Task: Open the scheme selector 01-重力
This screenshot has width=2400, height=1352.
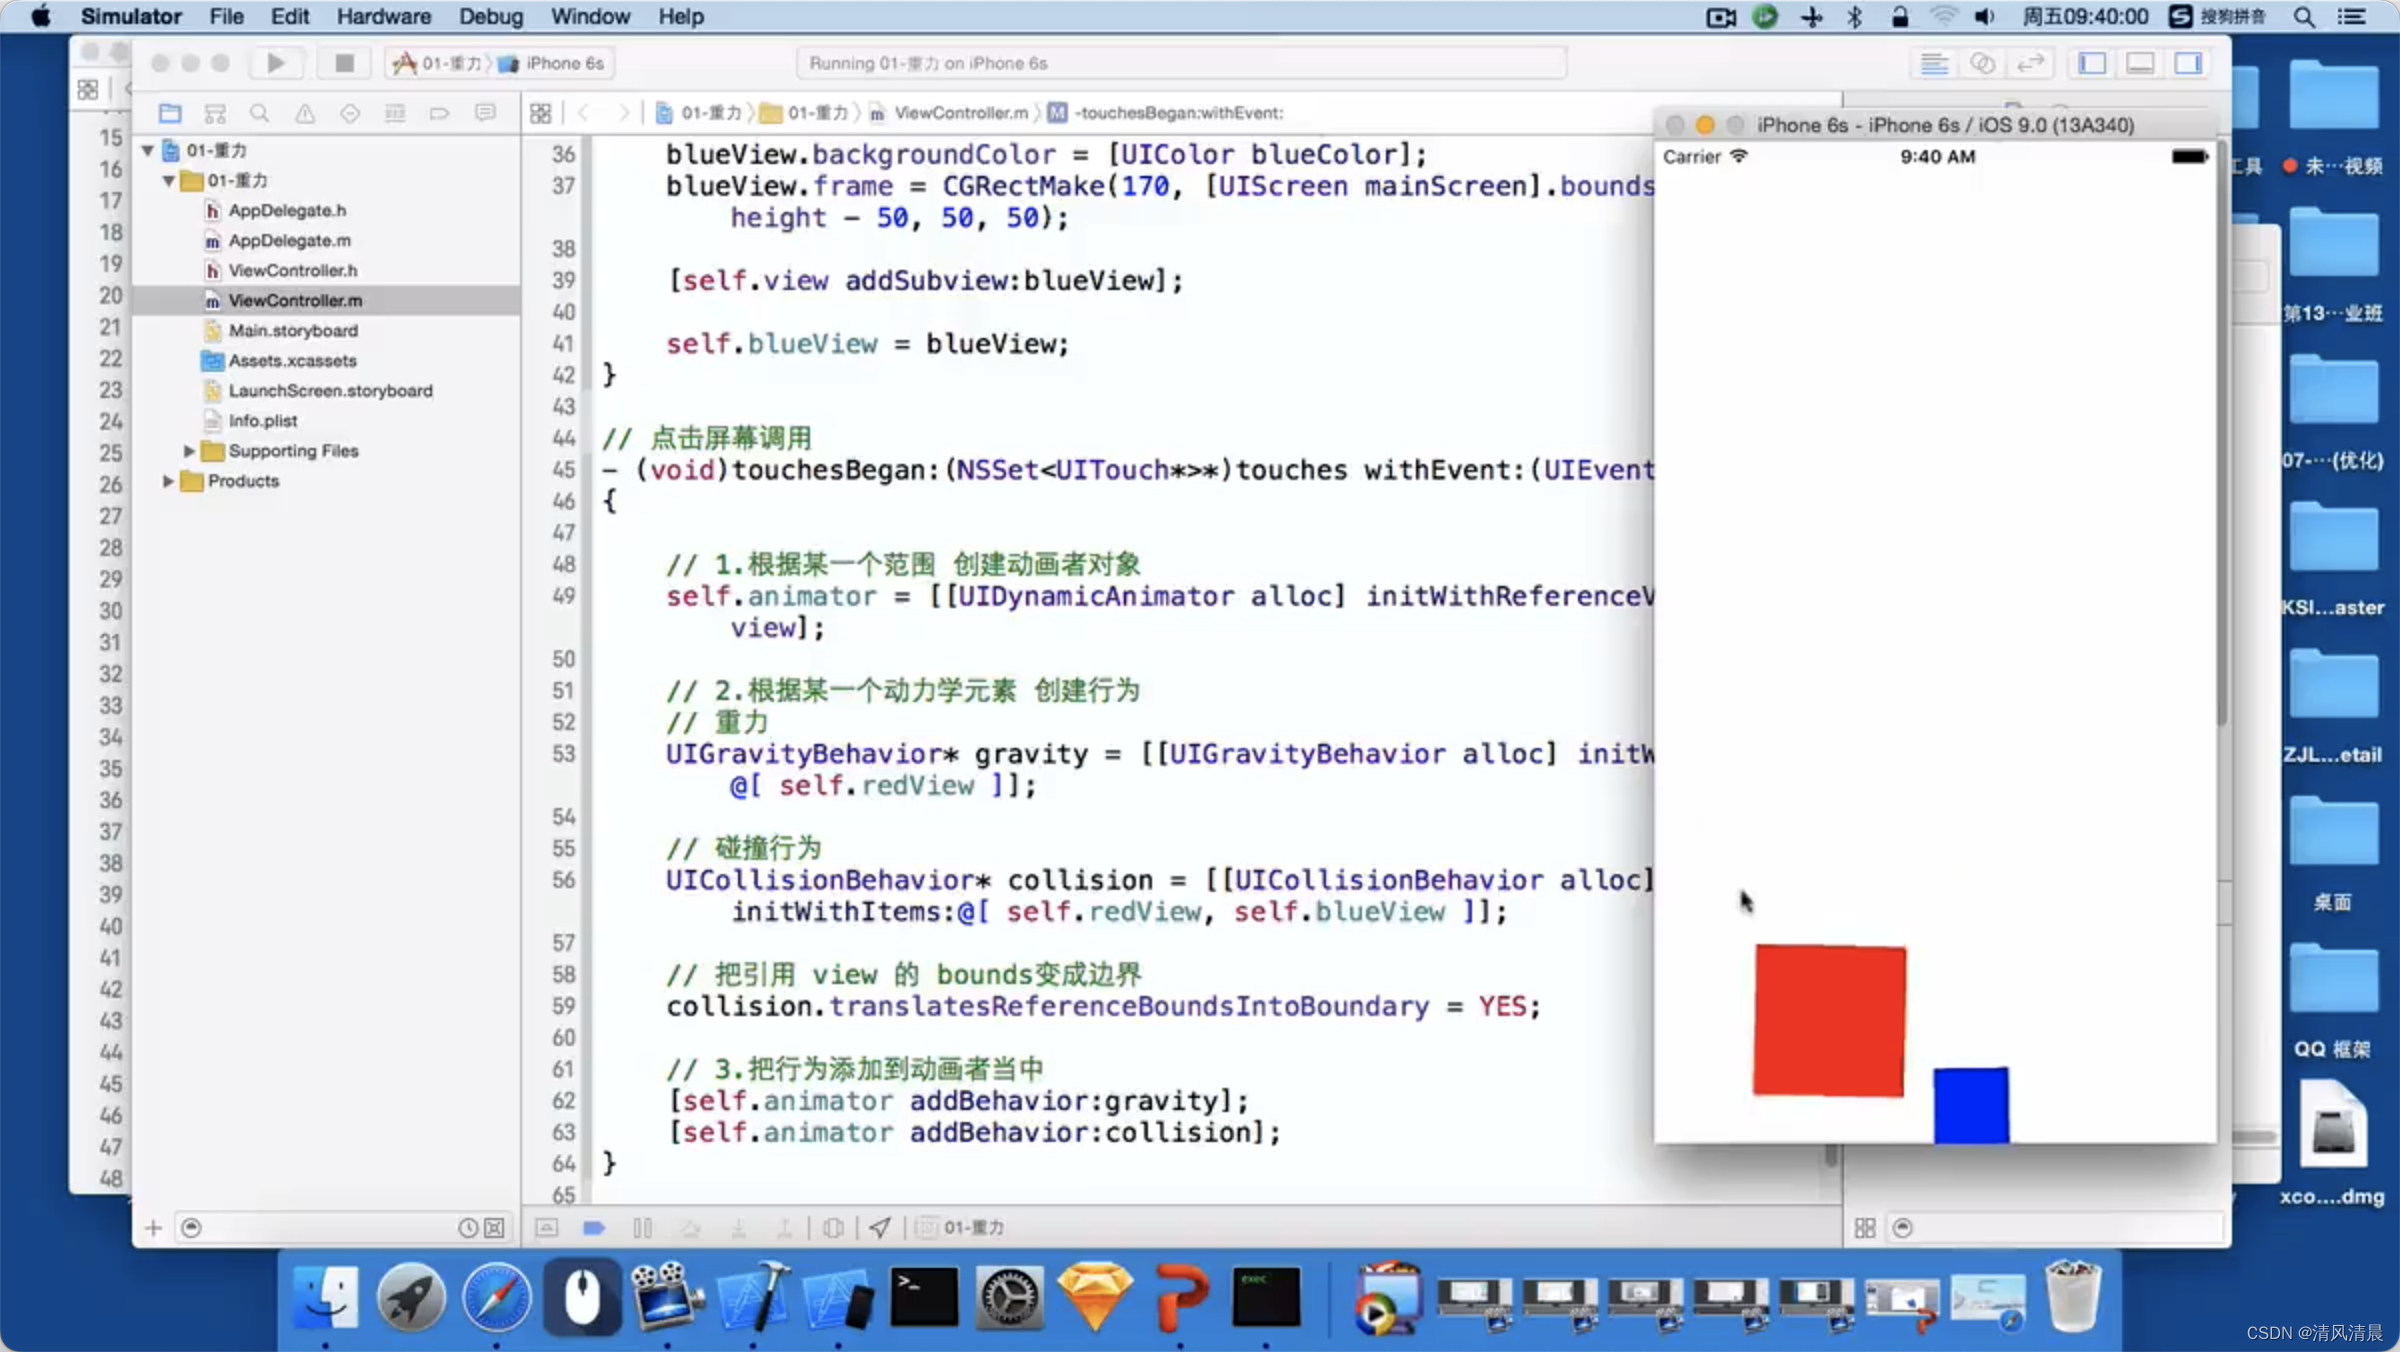Action: point(438,63)
